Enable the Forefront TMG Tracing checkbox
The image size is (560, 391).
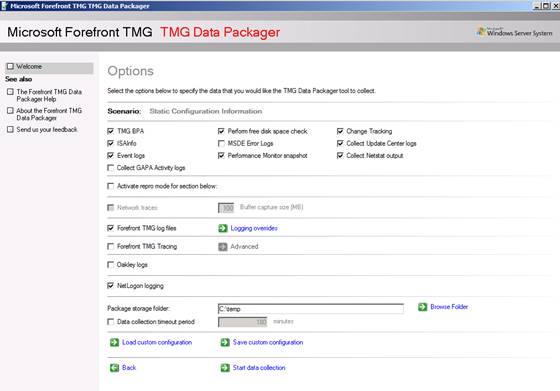coord(111,246)
